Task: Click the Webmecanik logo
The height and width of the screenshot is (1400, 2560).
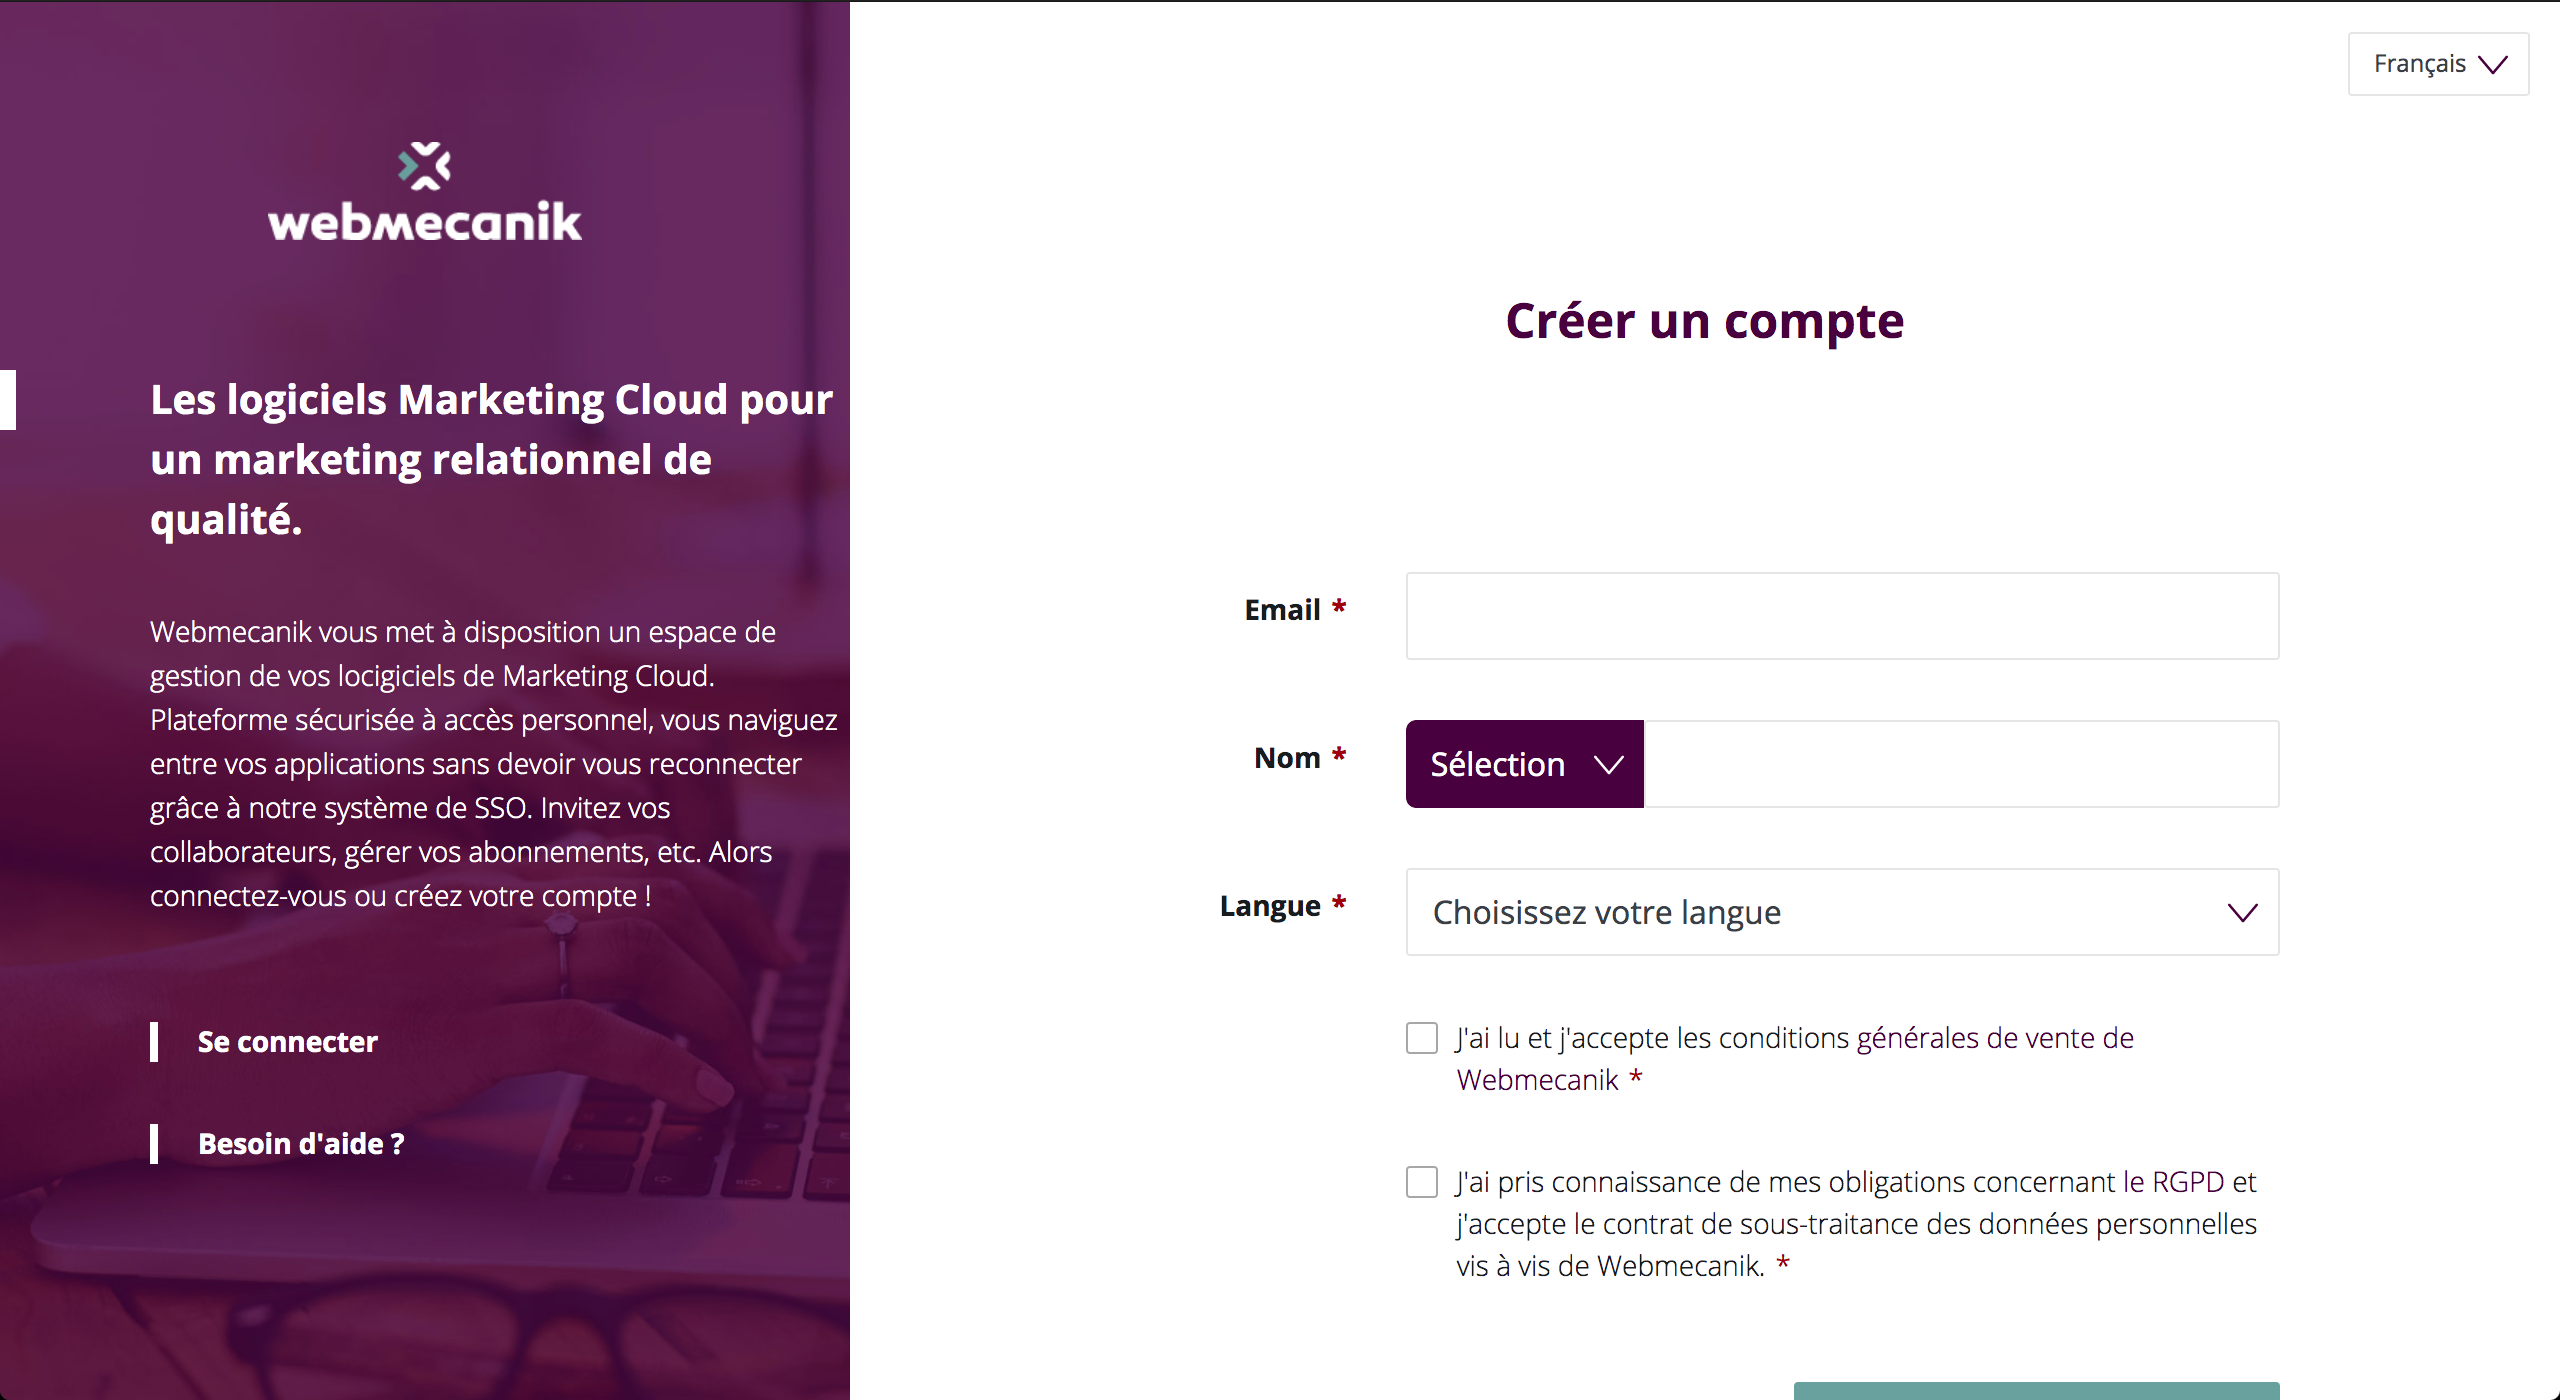Action: point(425,192)
